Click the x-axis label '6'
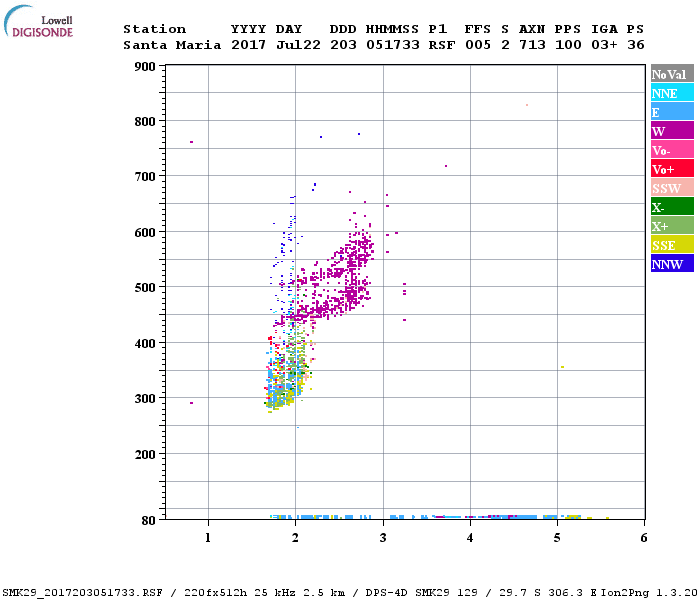This screenshot has width=700, height=600. coord(644,538)
